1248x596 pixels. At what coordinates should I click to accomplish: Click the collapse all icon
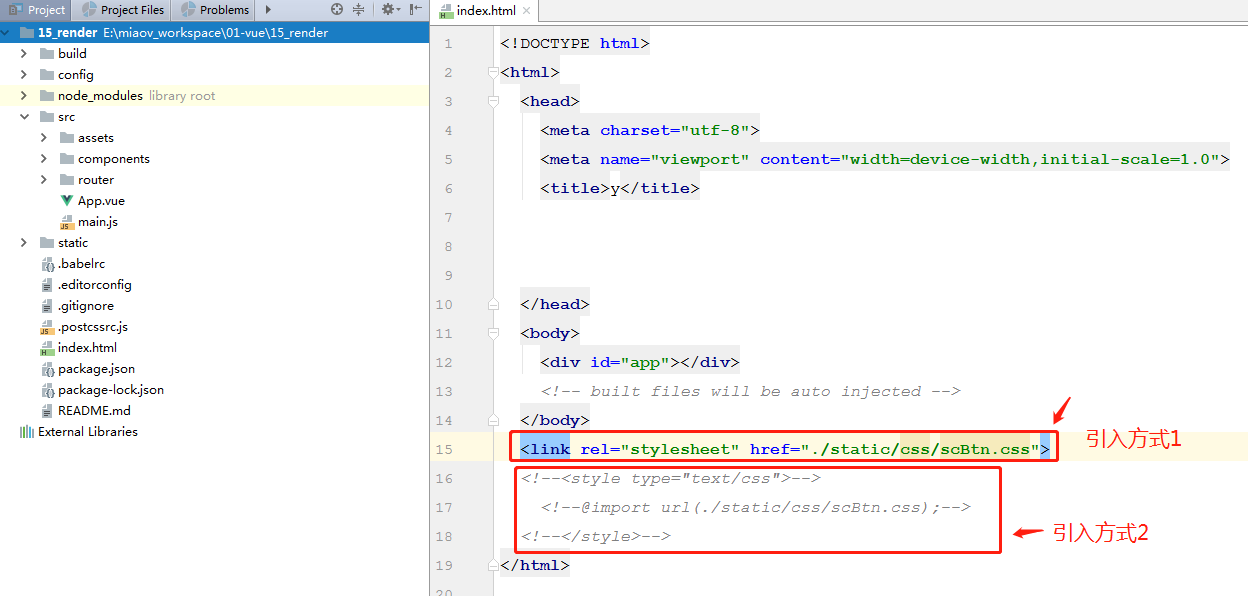coord(359,10)
